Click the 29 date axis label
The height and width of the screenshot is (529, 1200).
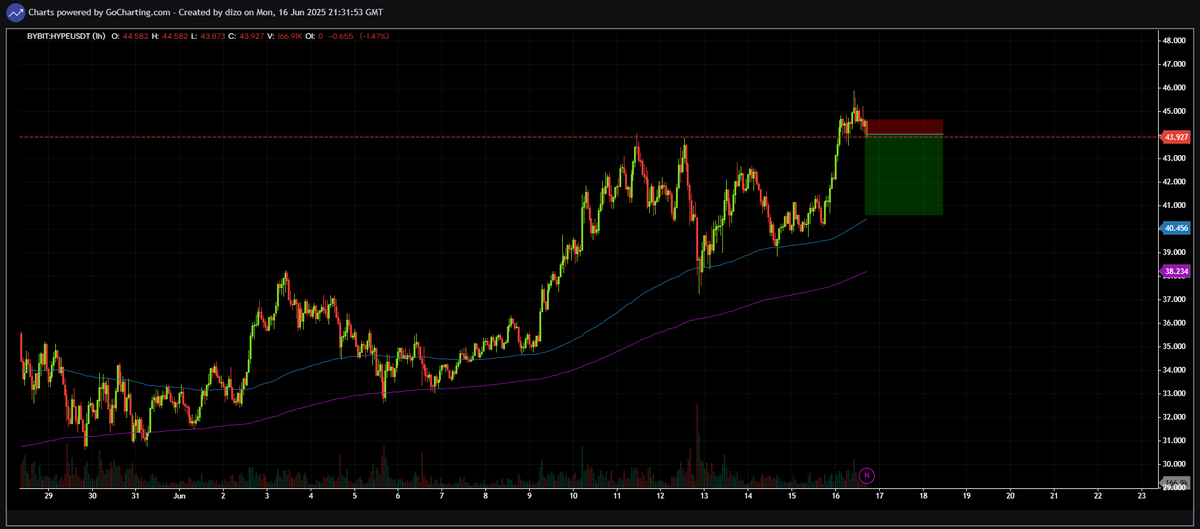(48, 495)
